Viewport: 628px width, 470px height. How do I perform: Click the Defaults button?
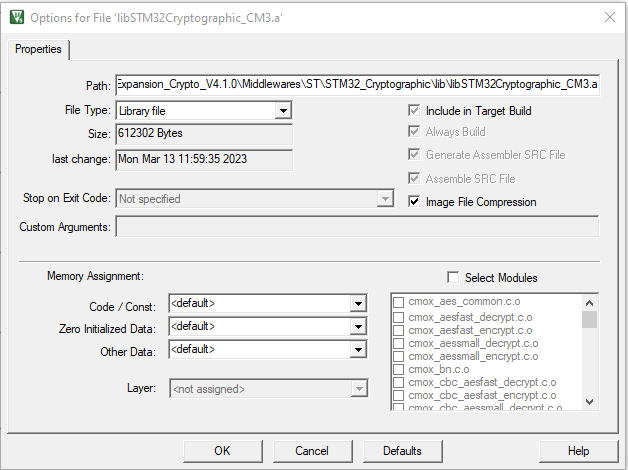click(403, 451)
